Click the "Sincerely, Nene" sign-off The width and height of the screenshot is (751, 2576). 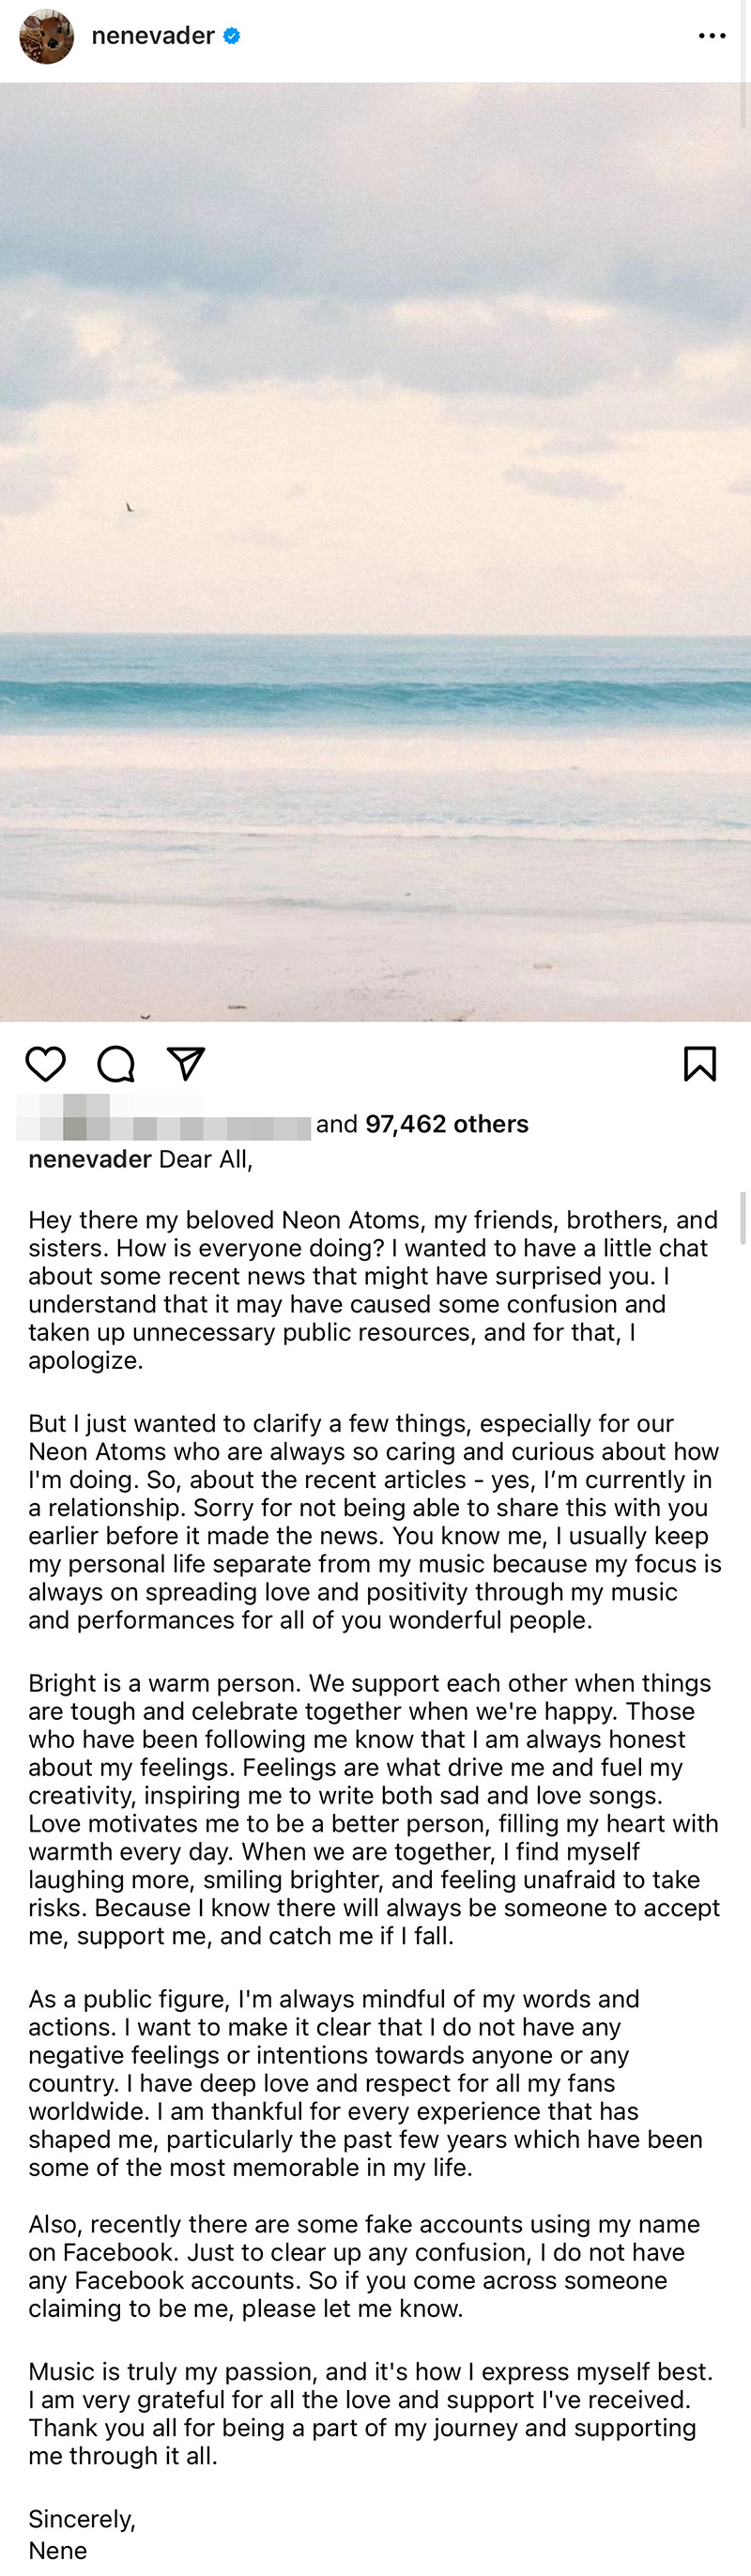[x=82, y=2534]
